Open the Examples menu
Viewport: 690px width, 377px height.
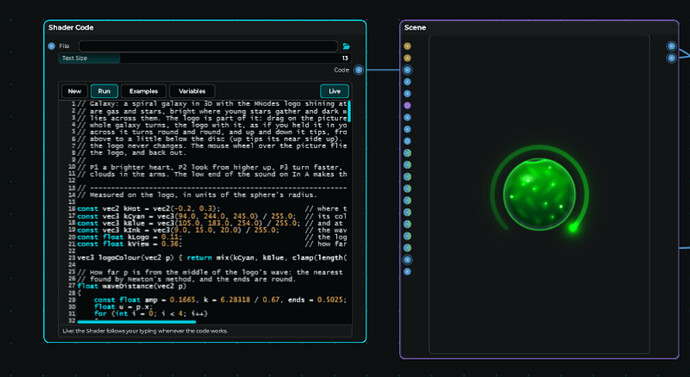click(143, 91)
